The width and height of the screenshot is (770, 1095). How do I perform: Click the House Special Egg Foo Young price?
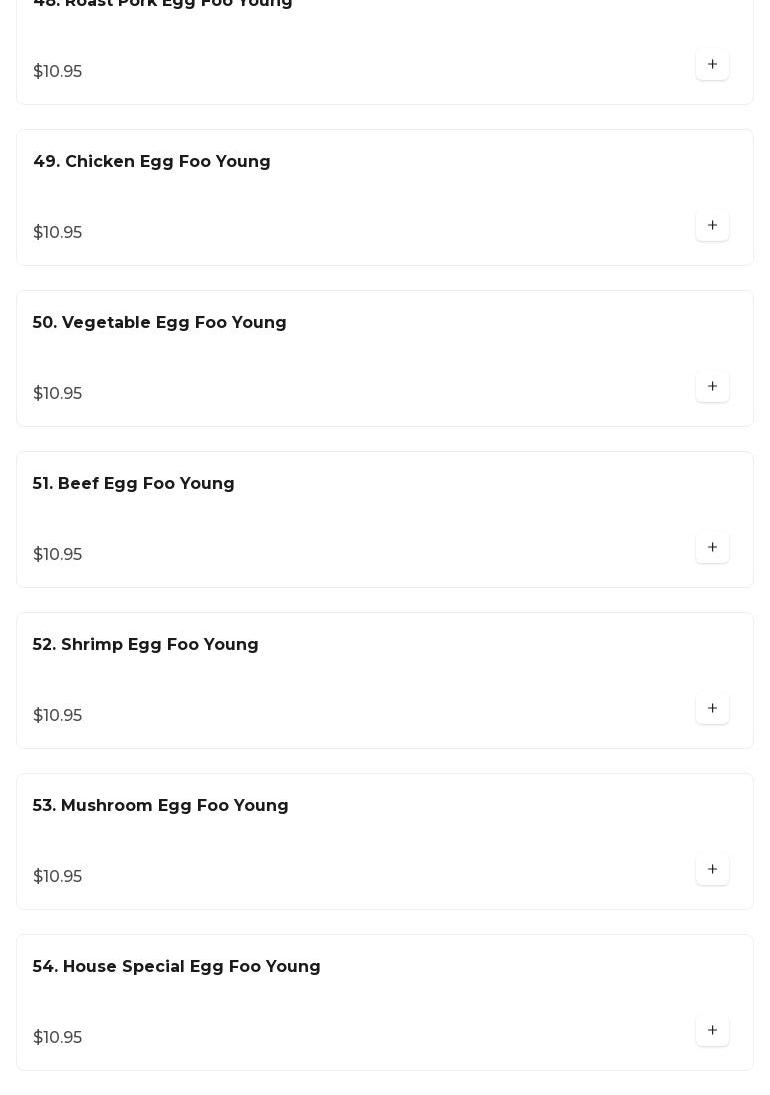58,1038
